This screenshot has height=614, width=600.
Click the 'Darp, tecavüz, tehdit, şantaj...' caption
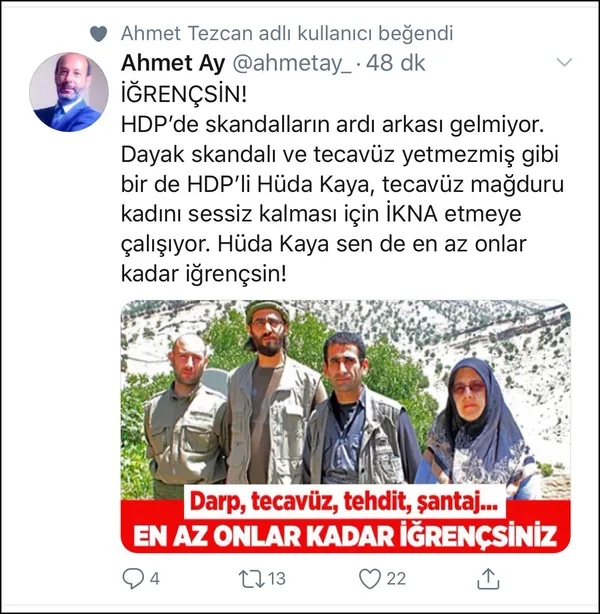click(344, 502)
